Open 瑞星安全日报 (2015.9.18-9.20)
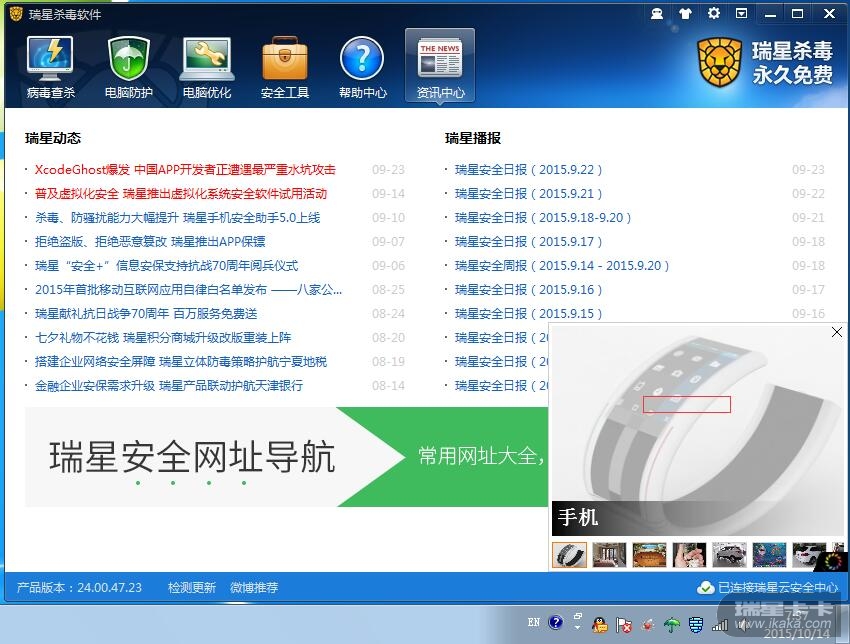The image size is (850, 644). click(x=543, y=217)
